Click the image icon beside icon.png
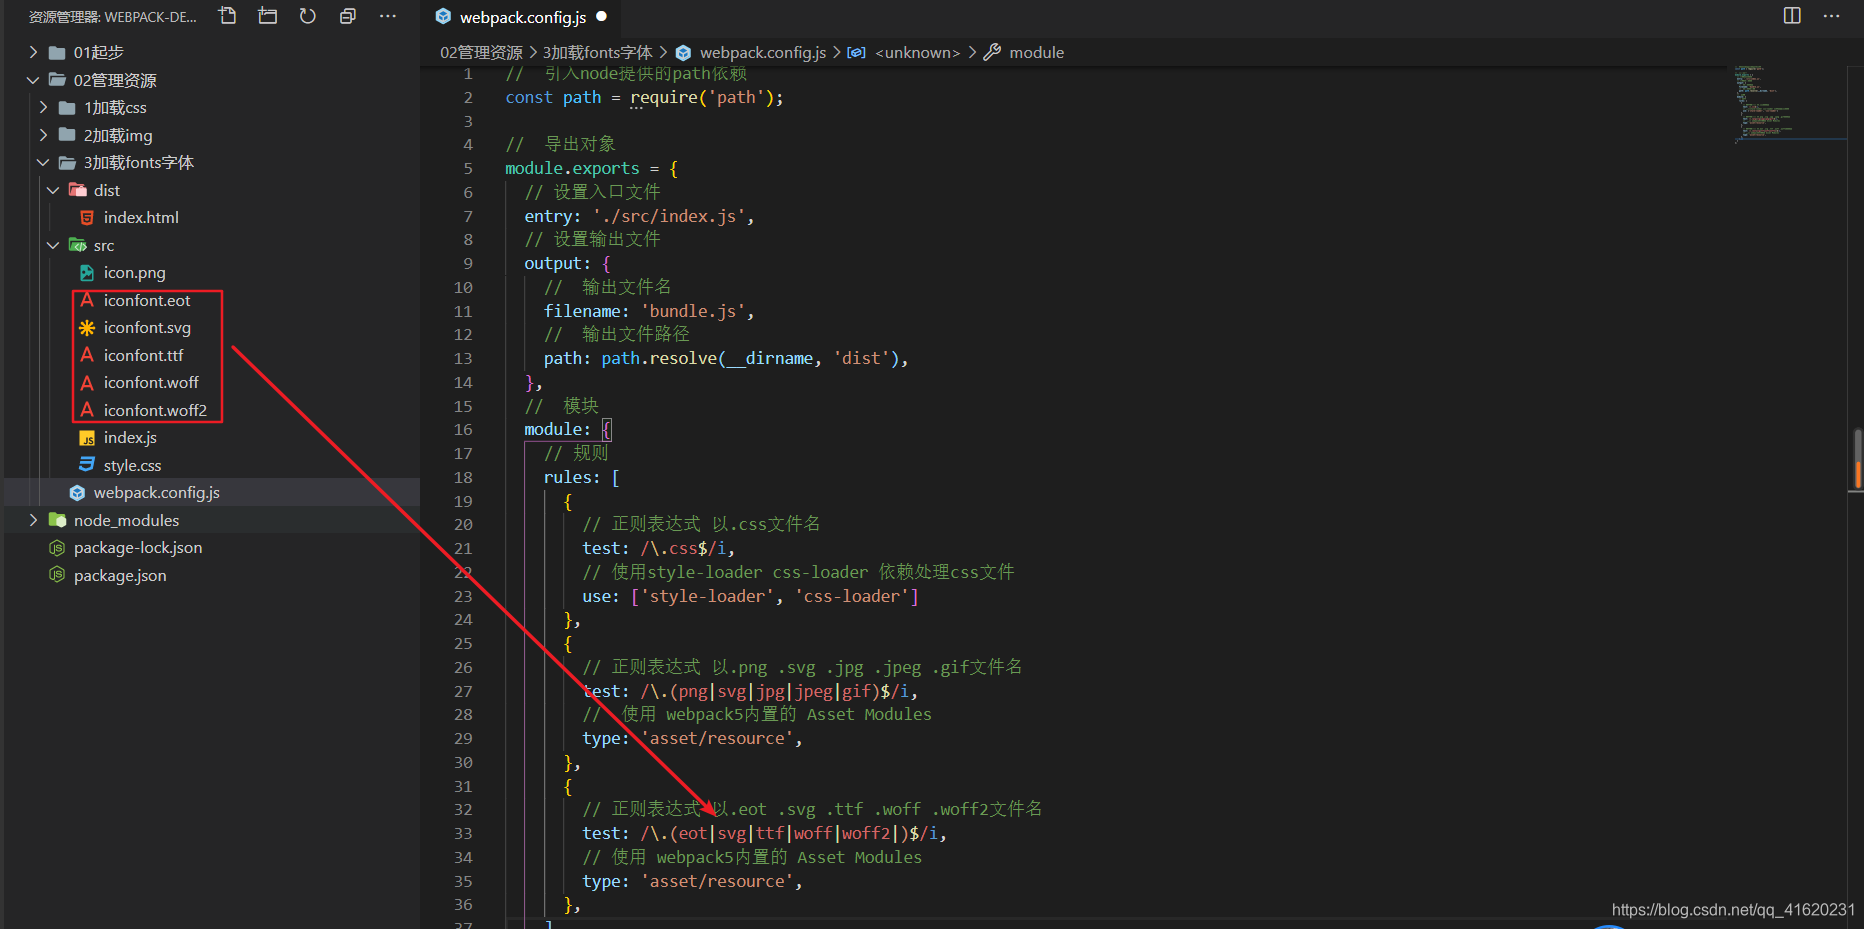The width and height of the screenshot is (1864, 929). [87, 272]
